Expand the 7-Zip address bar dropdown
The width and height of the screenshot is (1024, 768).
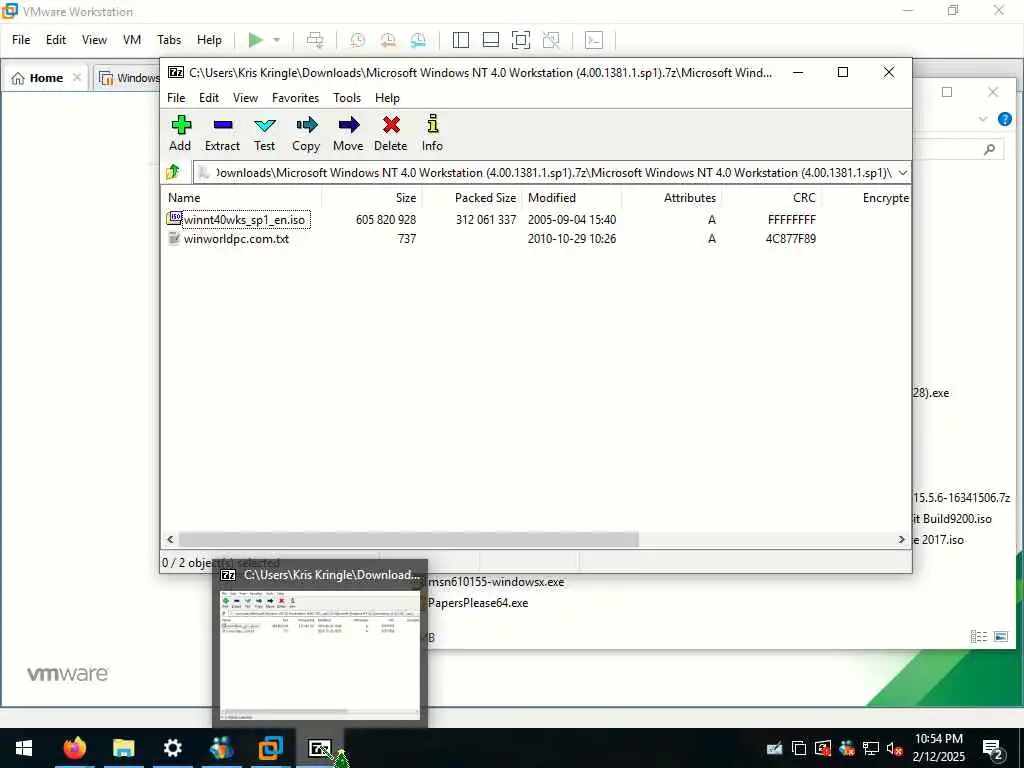click(x=903, y=173)
